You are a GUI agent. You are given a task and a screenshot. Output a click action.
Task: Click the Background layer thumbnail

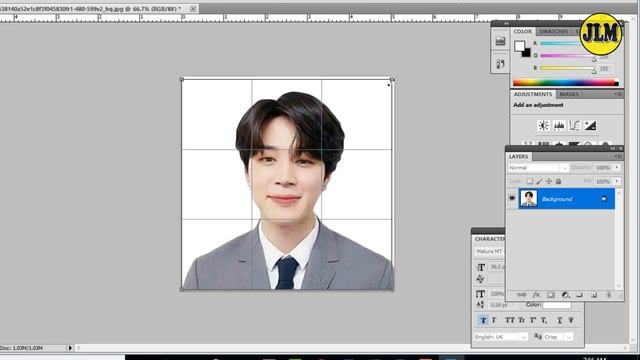tap(529, 198)
